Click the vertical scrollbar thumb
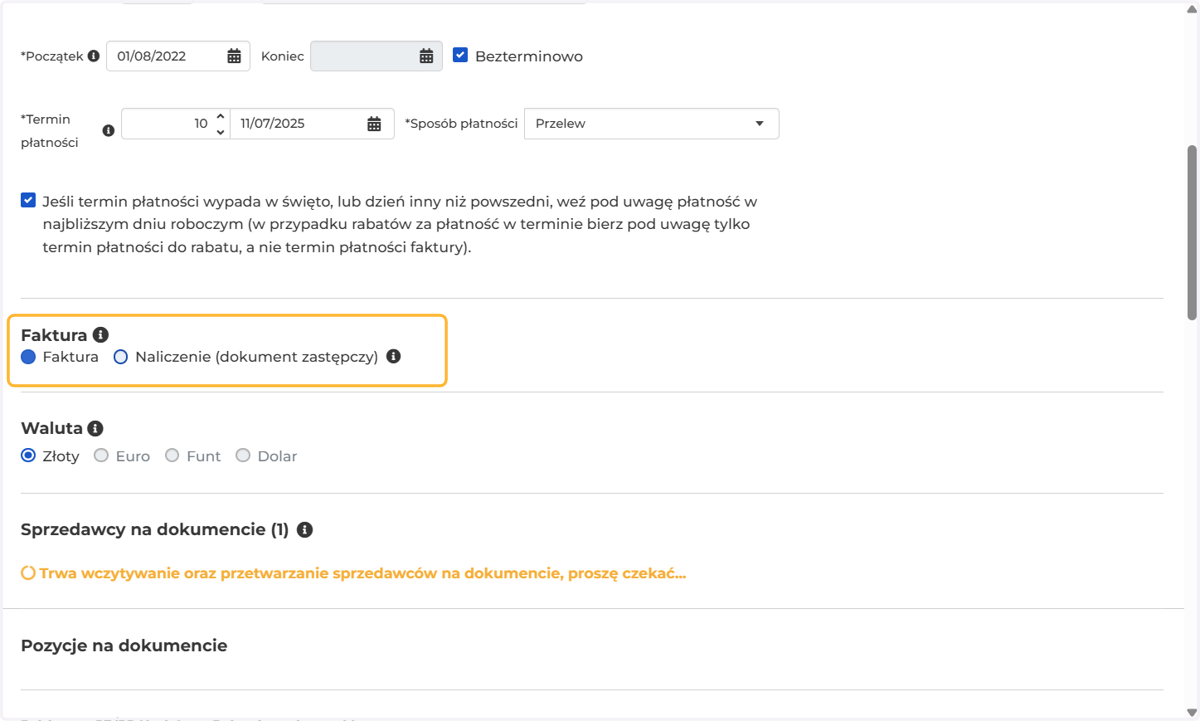Image resolution: width=1200 pixels, height=721 pixels. tap(1191, 233)
